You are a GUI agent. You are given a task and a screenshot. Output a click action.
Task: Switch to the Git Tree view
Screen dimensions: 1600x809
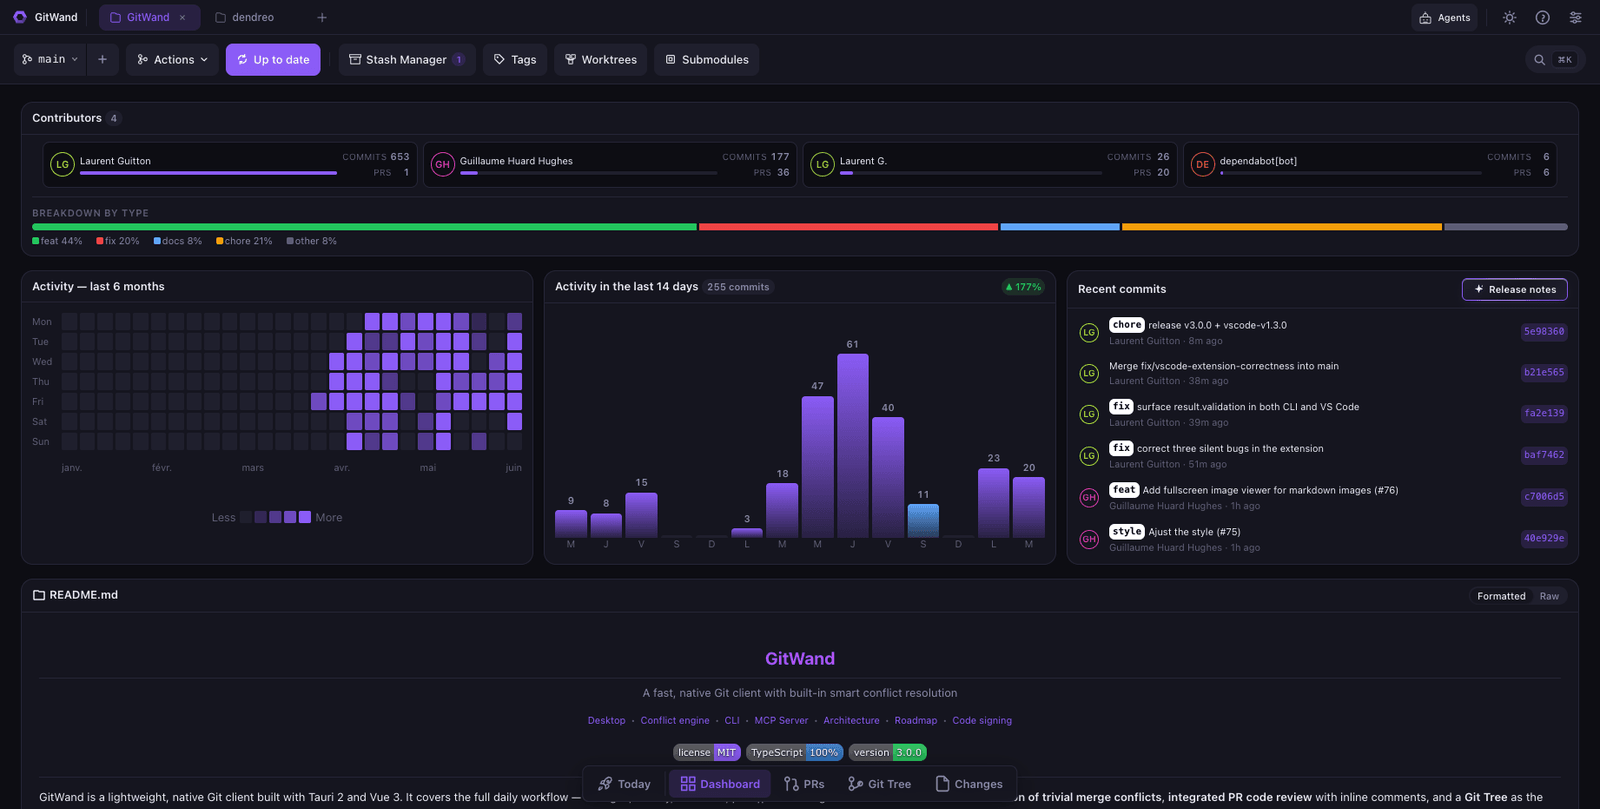[x=879, y=784]
